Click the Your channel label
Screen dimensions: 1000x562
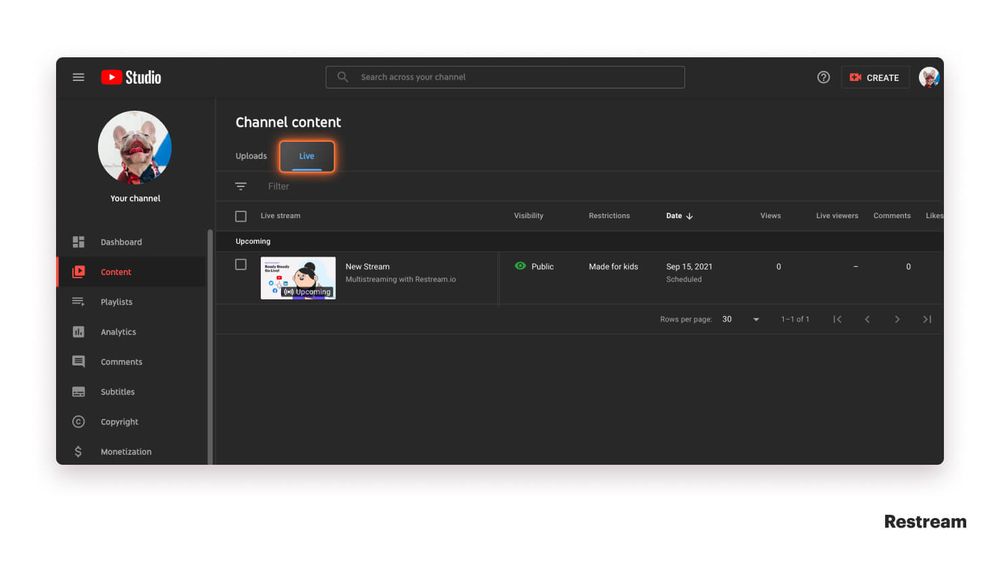[x=135, y=198]
